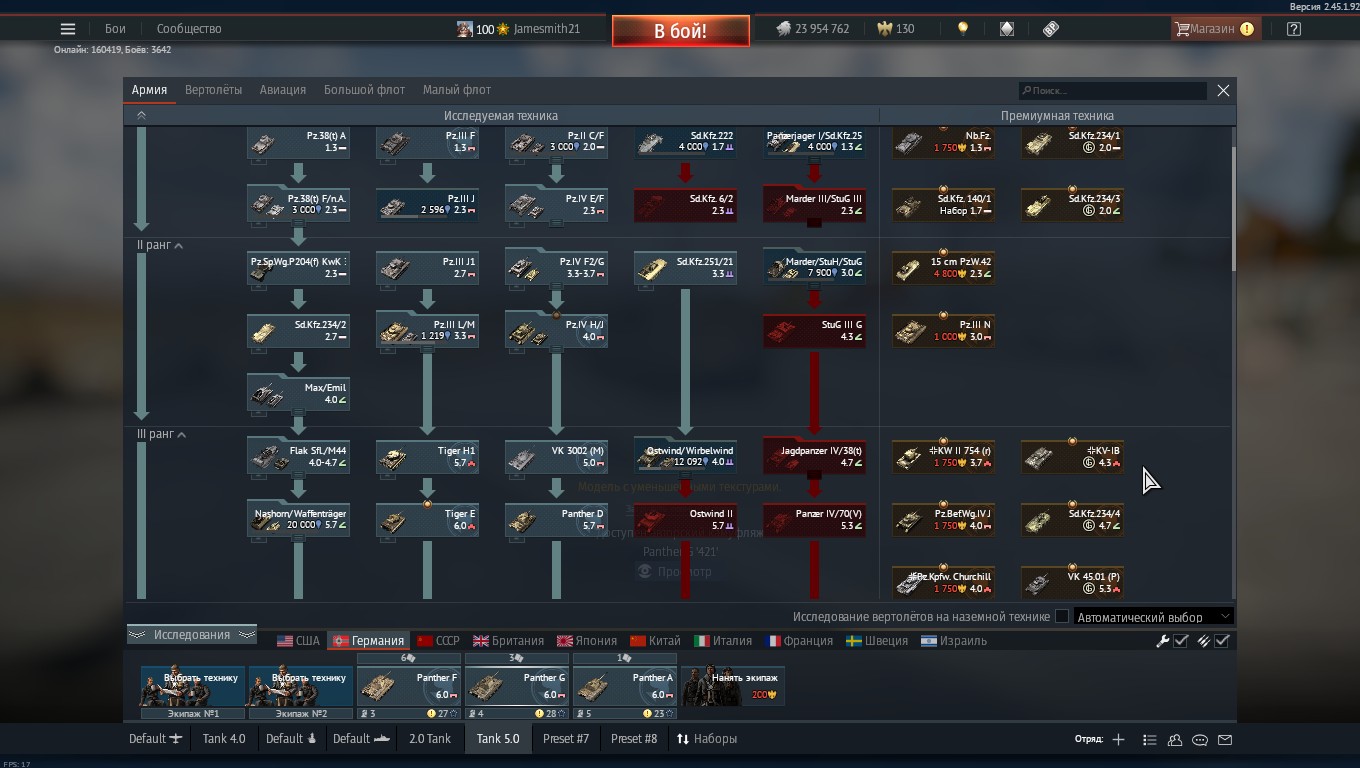
Task: Open the help question mark icon
Action: [x=1293, y=29]
